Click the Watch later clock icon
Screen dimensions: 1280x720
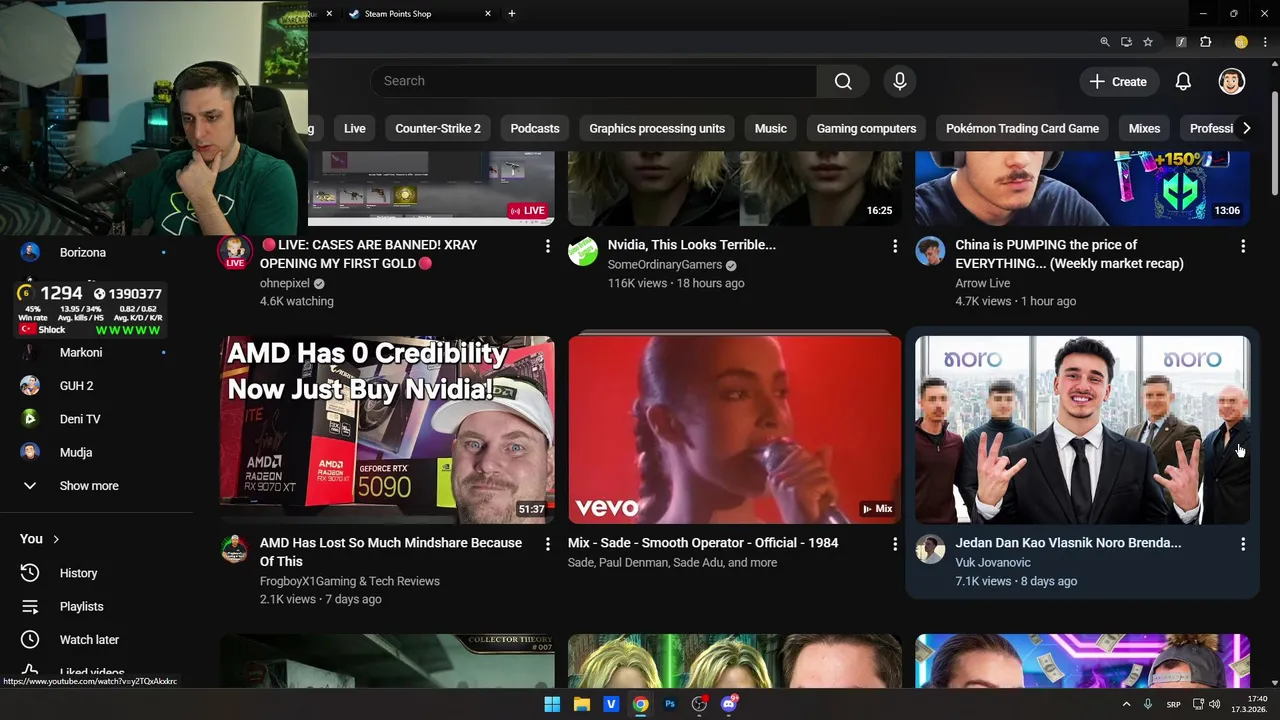click(x=30, y=640)
